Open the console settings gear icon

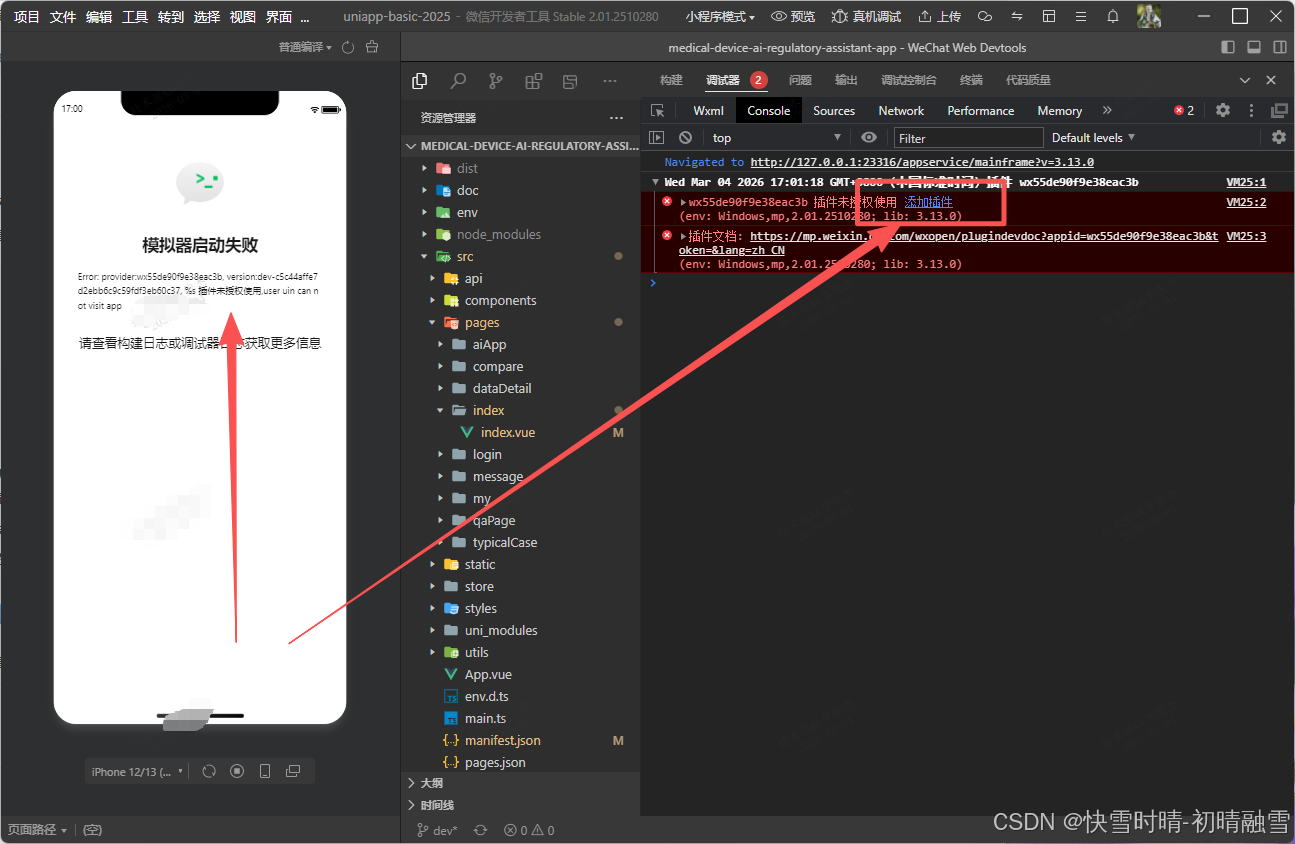[1278, 137]
